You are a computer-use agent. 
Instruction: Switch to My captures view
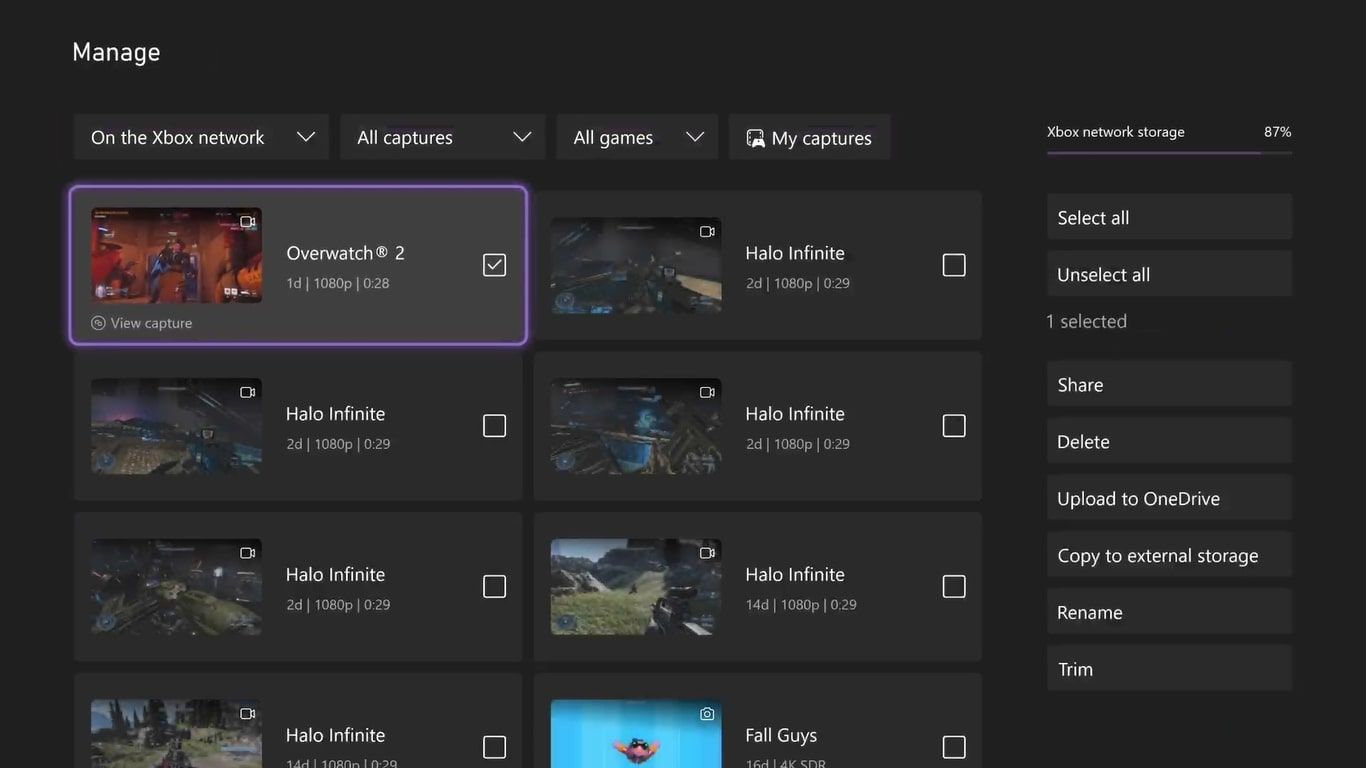point(810,137)
